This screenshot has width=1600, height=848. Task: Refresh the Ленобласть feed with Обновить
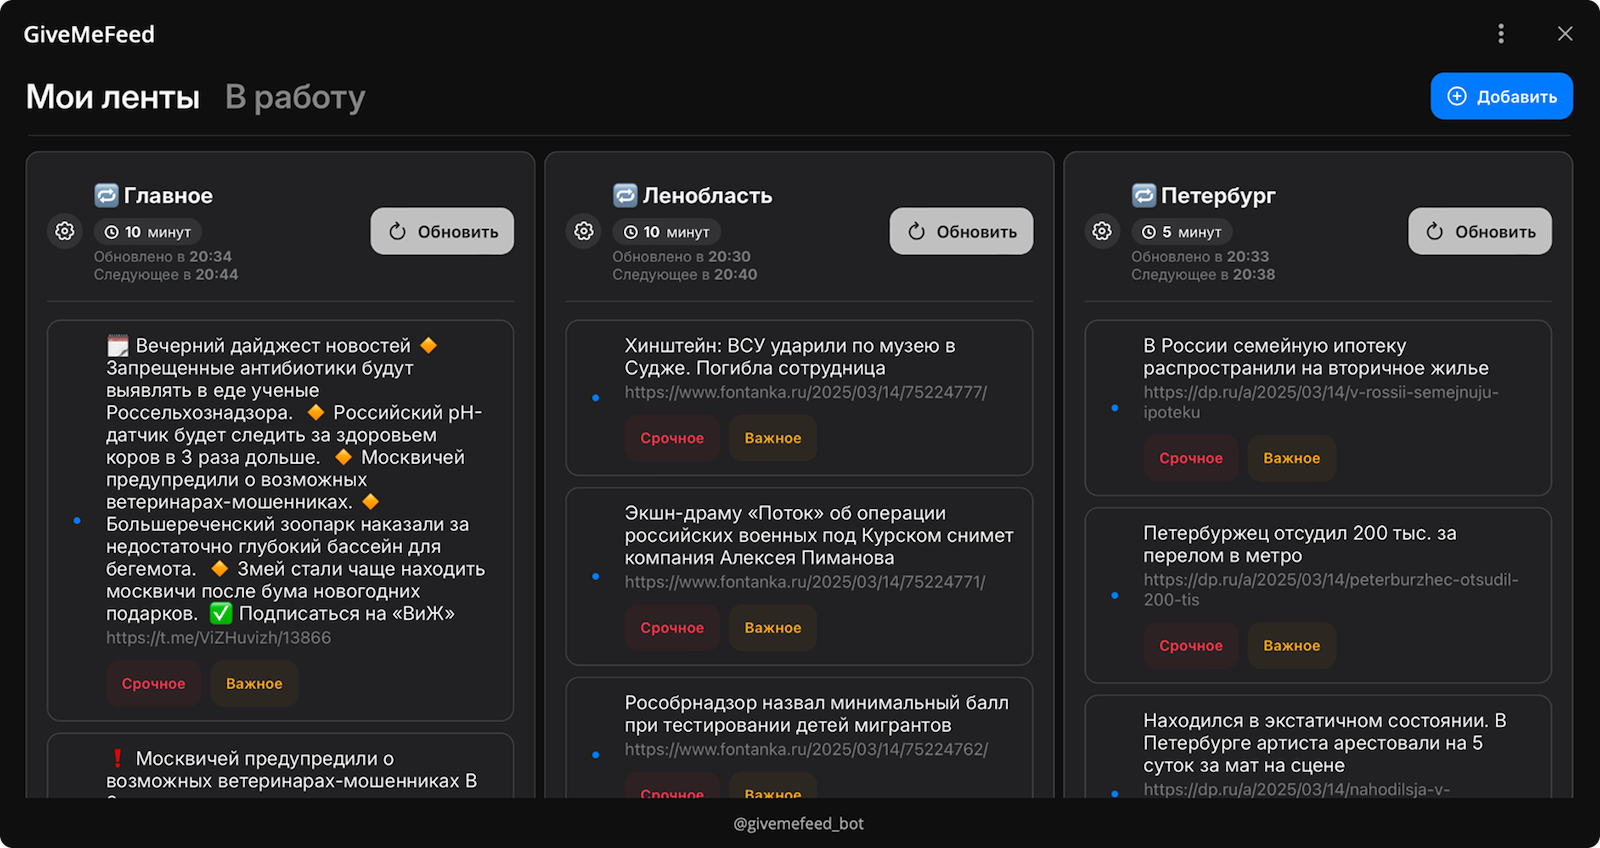[961, 231]
